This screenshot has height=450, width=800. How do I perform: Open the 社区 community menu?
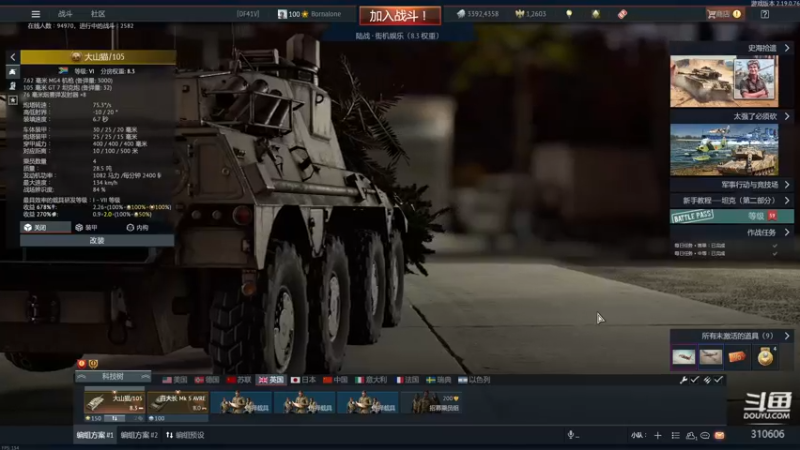click(x=97, y=14)
